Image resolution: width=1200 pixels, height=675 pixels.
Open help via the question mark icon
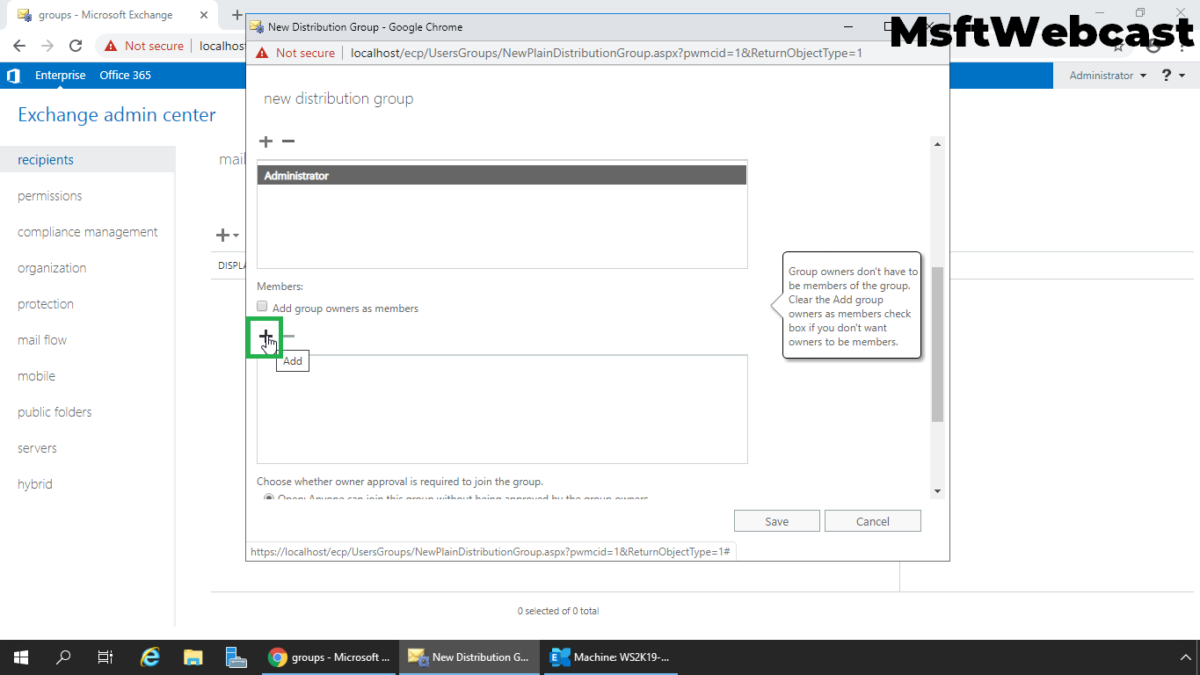click(1167, 75)
